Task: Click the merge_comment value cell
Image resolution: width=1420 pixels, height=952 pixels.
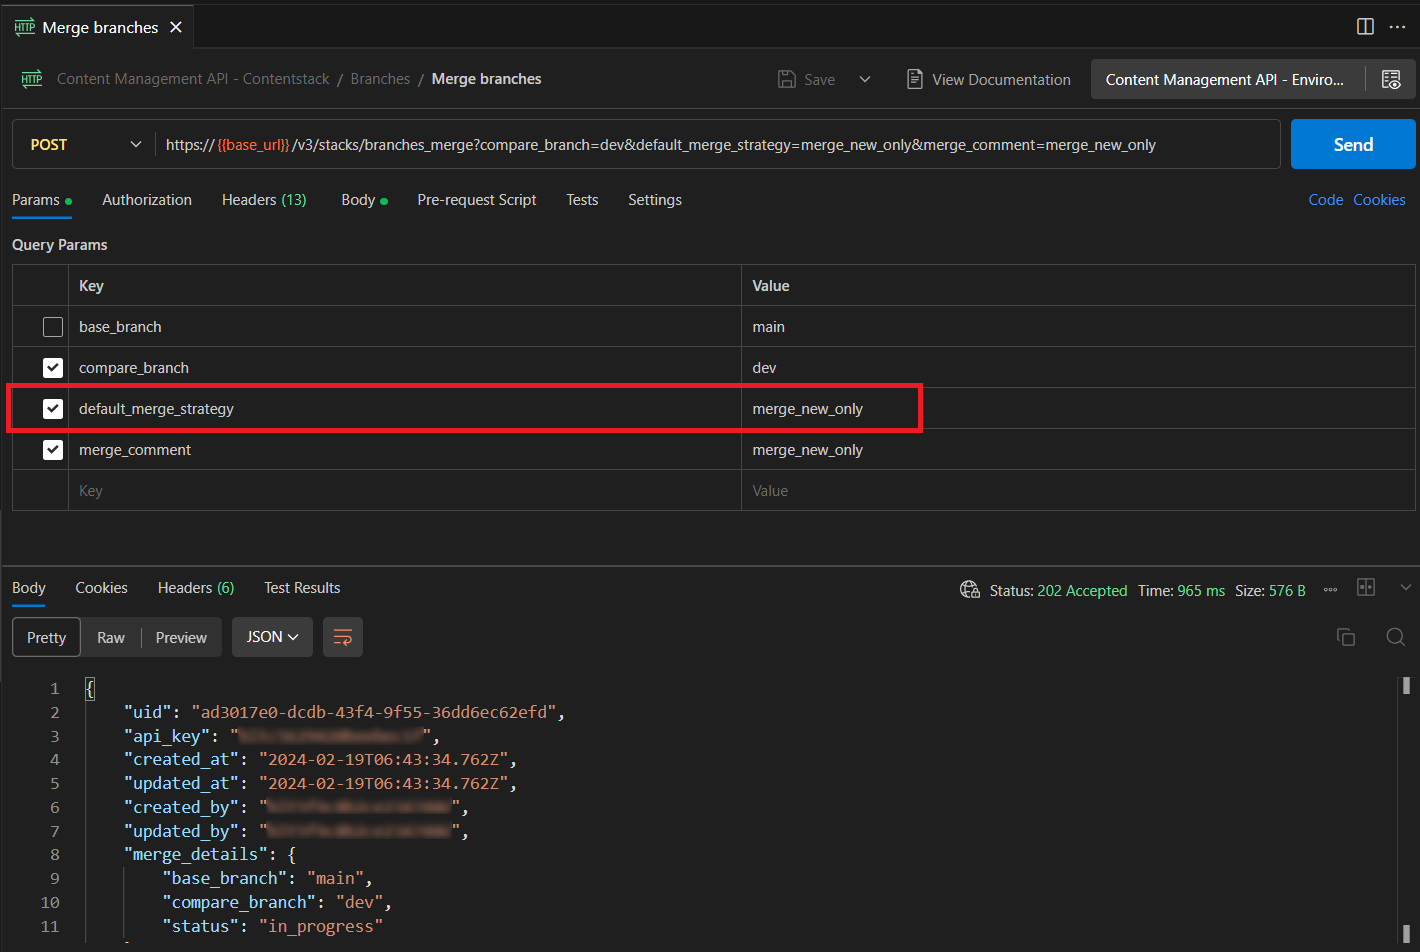Action: (1078, 450)
